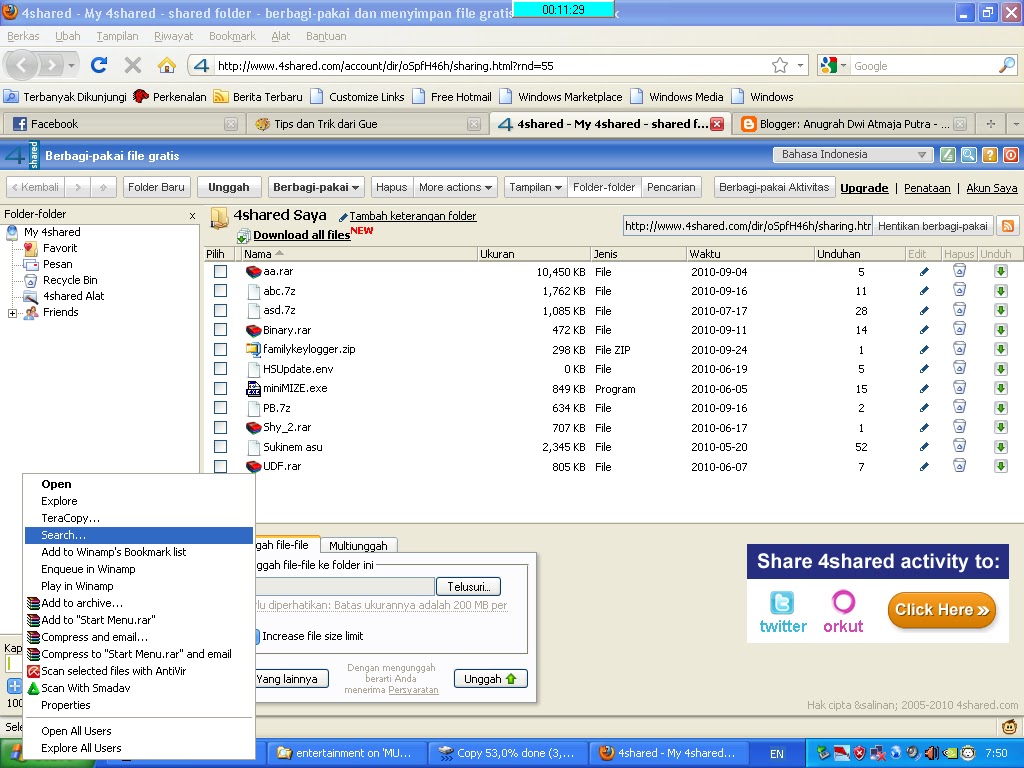Click the delete icon in PB.7z row
Viewport: 1024px width, 768px height.
959,408
